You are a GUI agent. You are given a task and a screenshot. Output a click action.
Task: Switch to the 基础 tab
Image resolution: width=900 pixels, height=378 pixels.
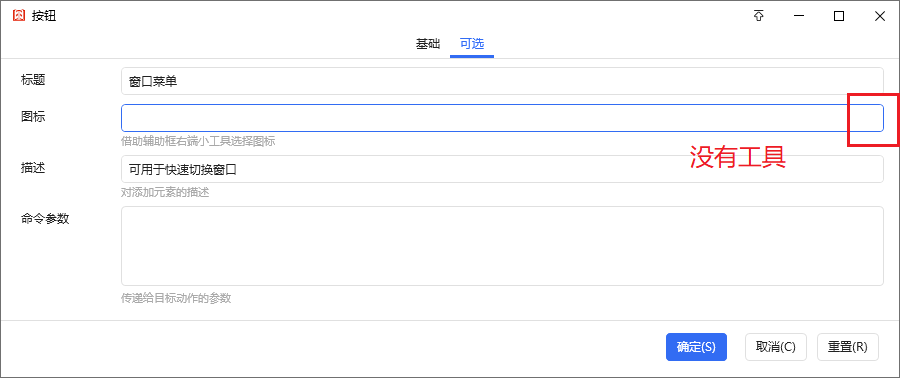click(428, 44)
